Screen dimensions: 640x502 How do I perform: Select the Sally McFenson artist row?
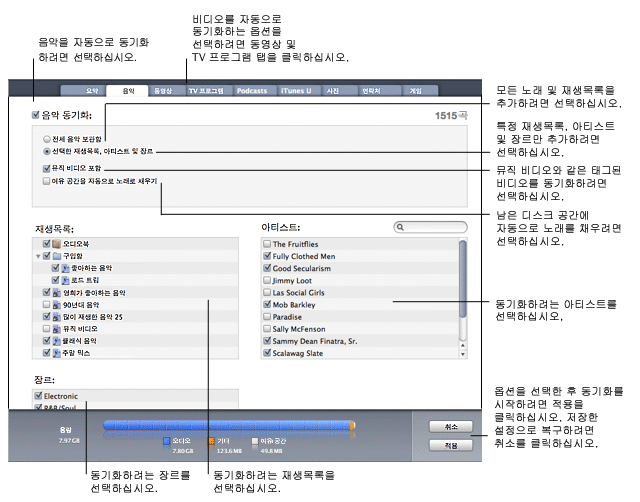click(x=360, y=329)
